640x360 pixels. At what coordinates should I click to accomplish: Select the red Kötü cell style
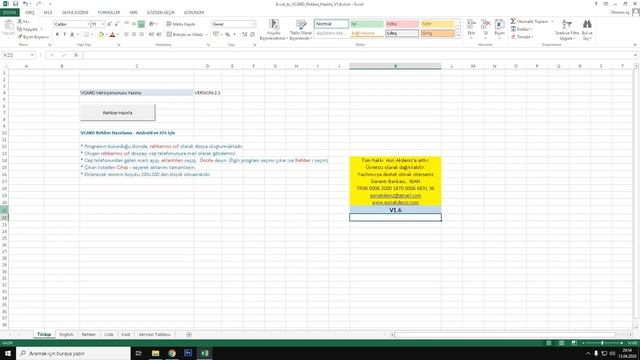(x=402, y=24)
